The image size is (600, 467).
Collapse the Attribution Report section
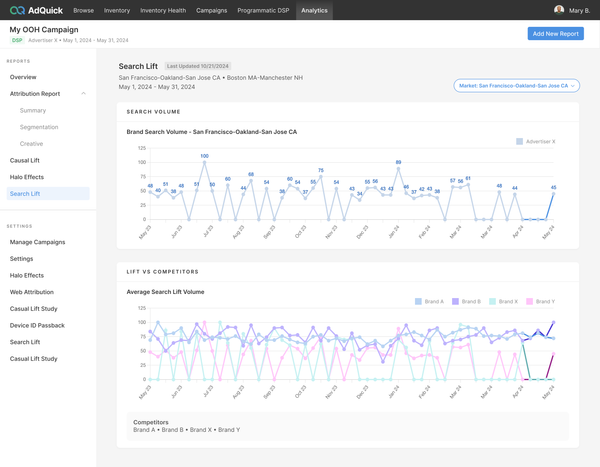point(83,94)
